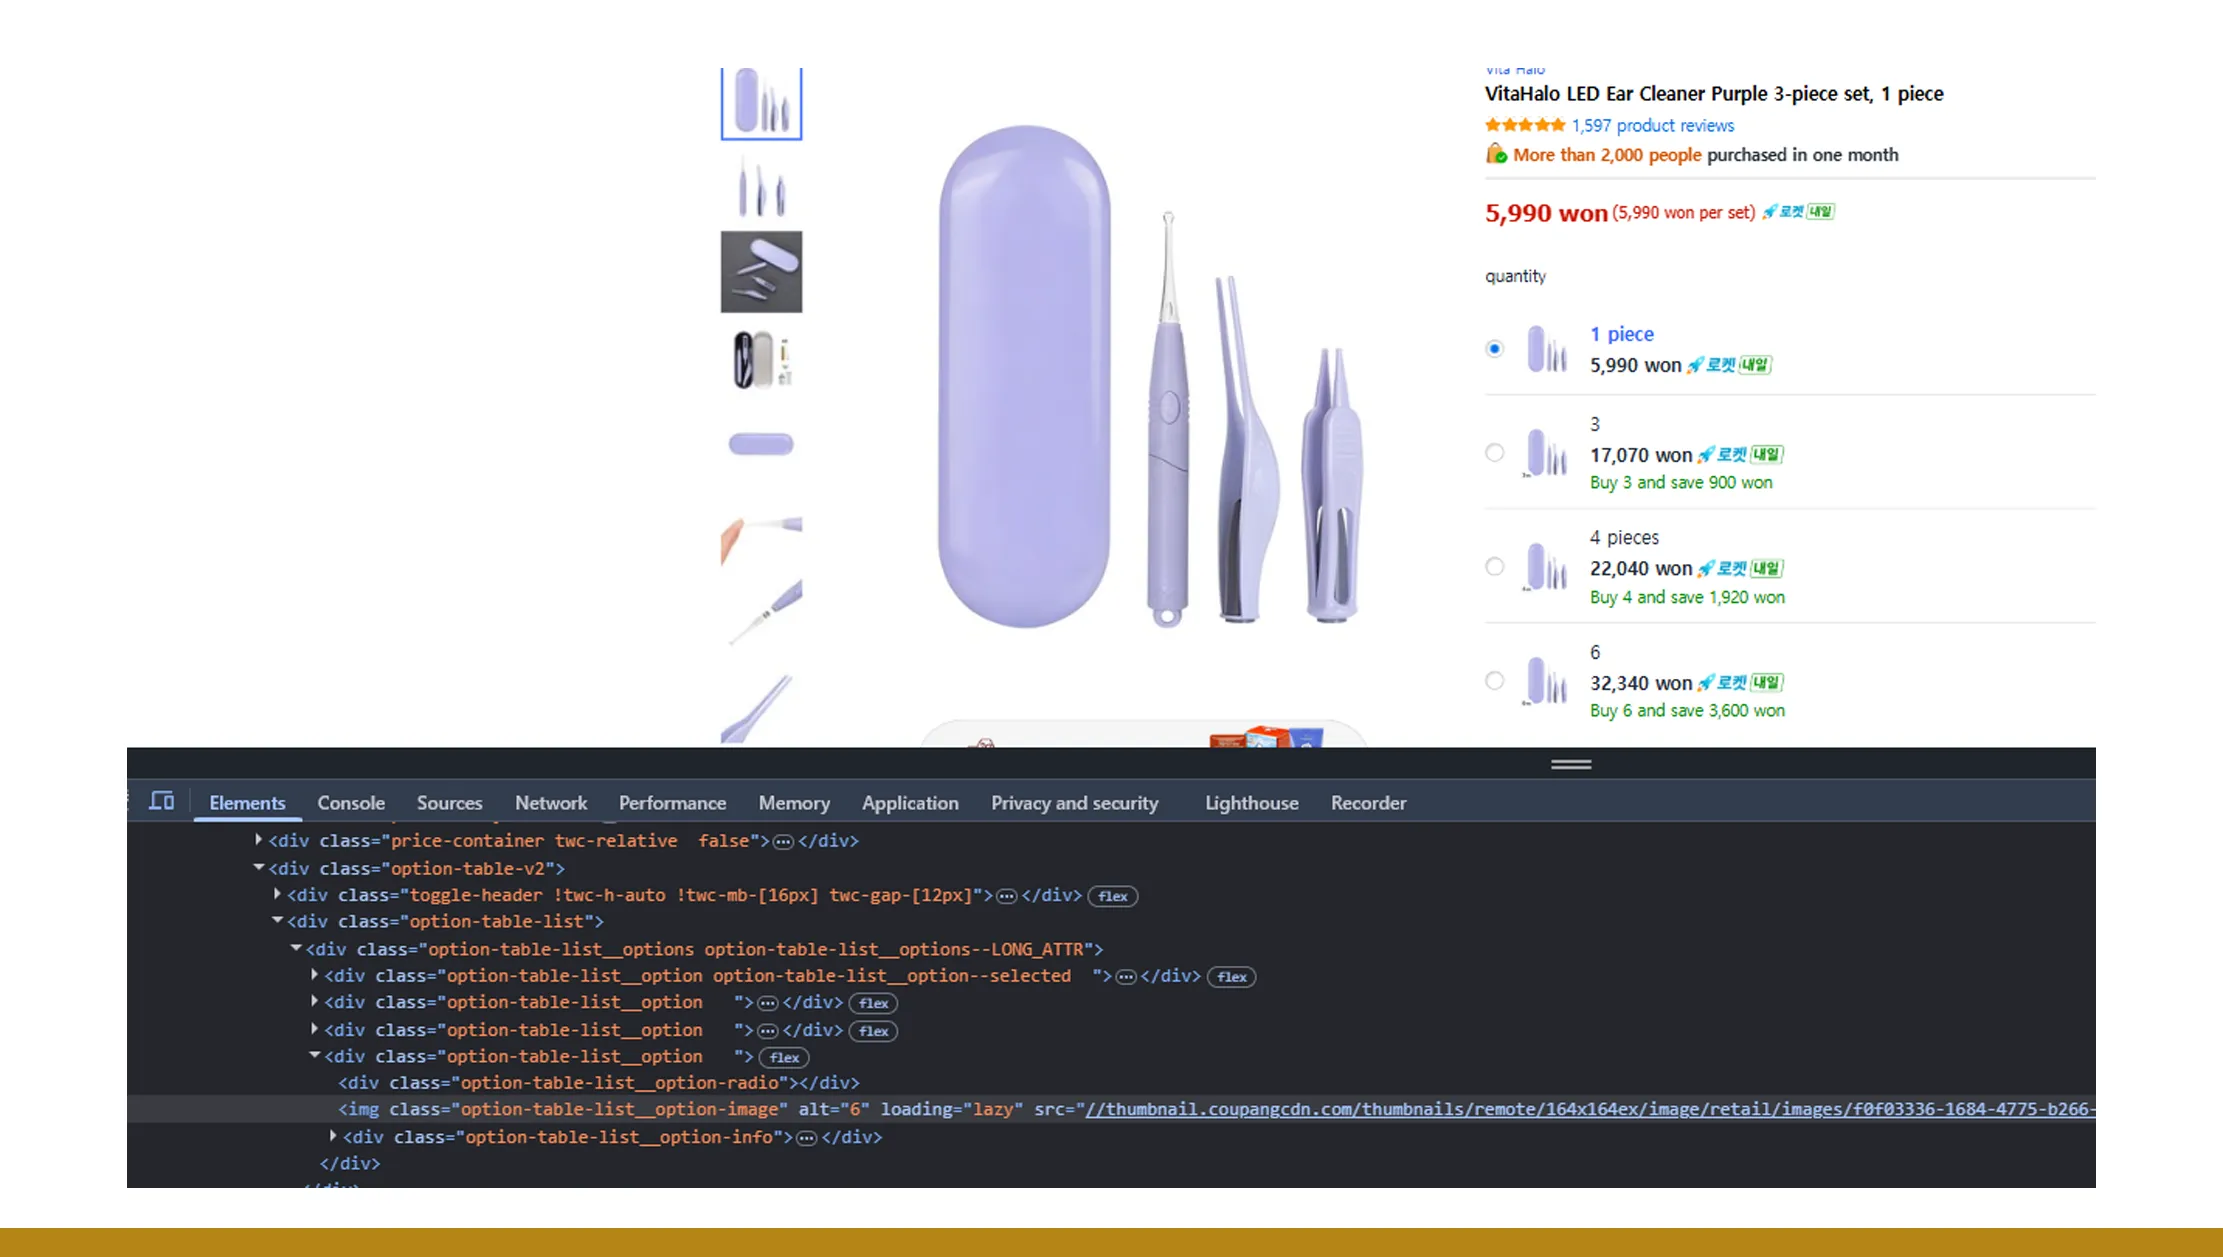This screenshot has height=1257, width=2223.
Task: Collapse the option-table-v2 div in Elements
Action: pos(258,868)
